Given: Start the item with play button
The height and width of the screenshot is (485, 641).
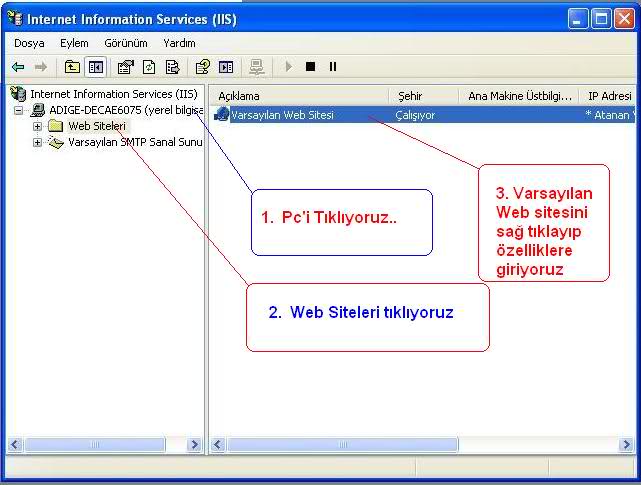Looking at the screenshot, I should pos(289,66).
